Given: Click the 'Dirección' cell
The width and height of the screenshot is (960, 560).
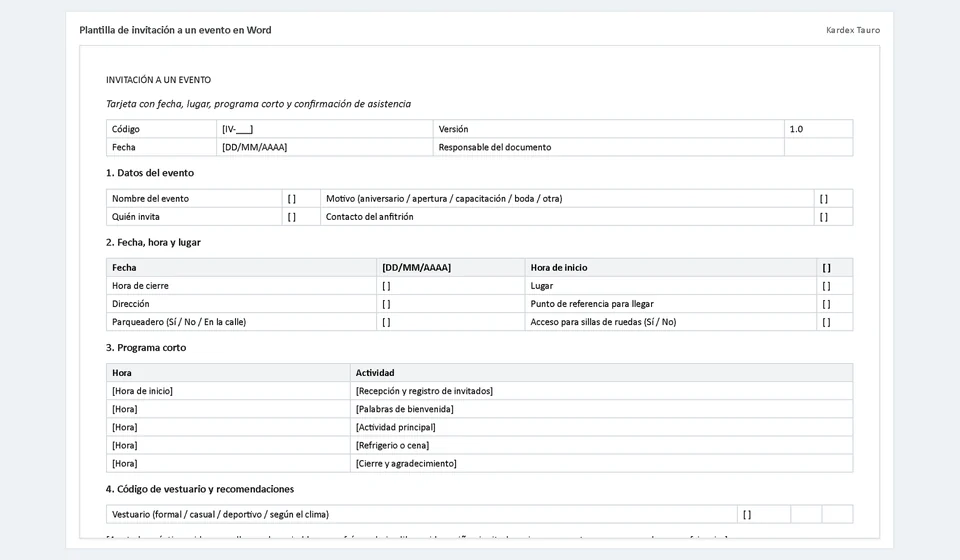Looking at the screenshot, I should click(241, 304).
